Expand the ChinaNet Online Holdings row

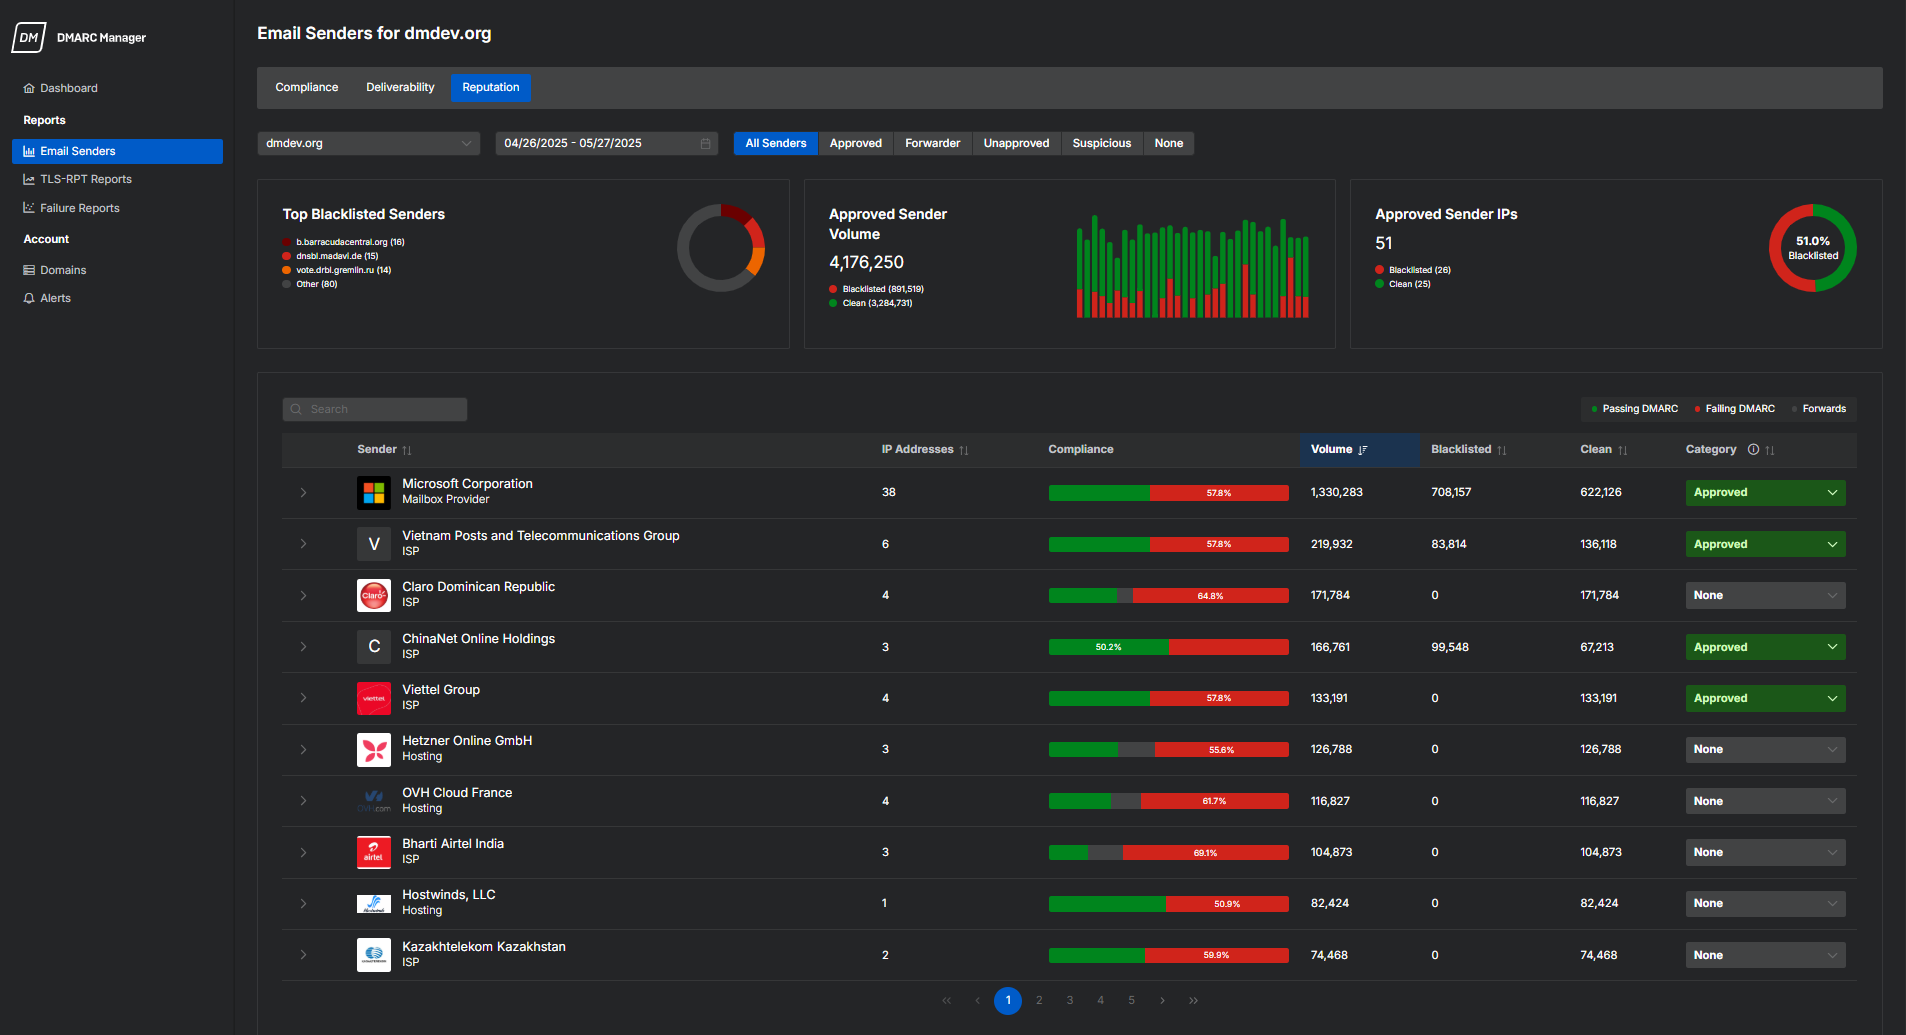303,647
